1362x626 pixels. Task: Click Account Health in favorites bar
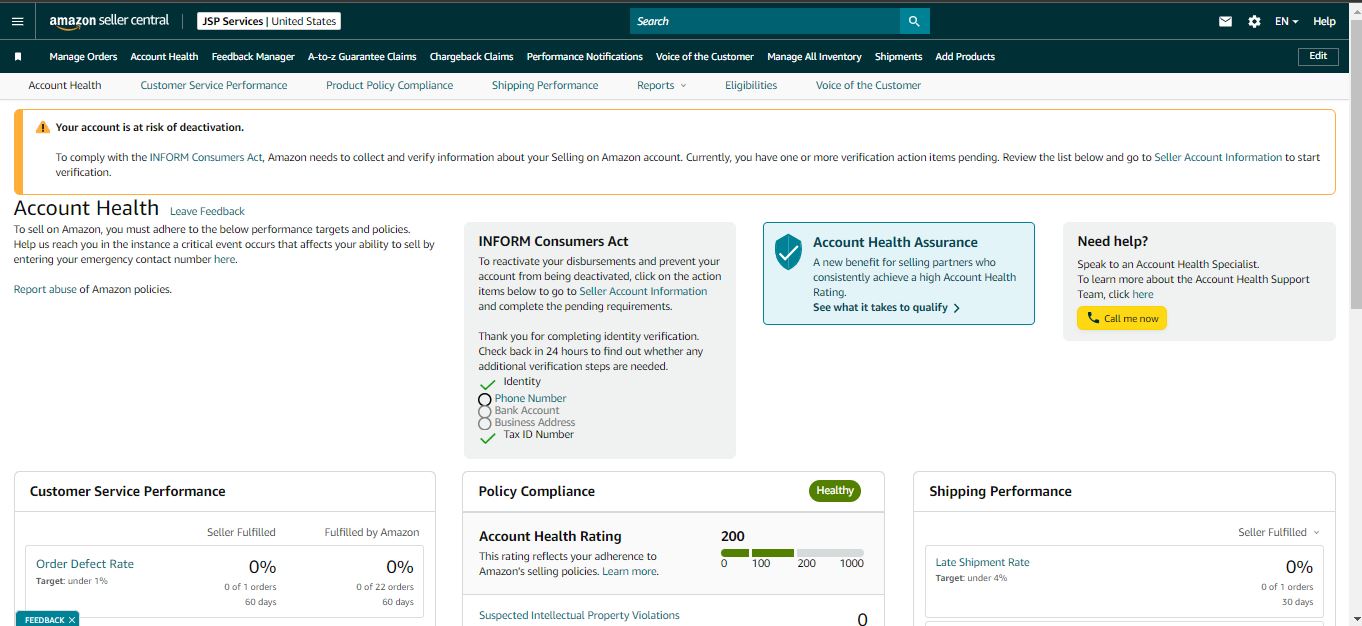click(x=164, y=57)
